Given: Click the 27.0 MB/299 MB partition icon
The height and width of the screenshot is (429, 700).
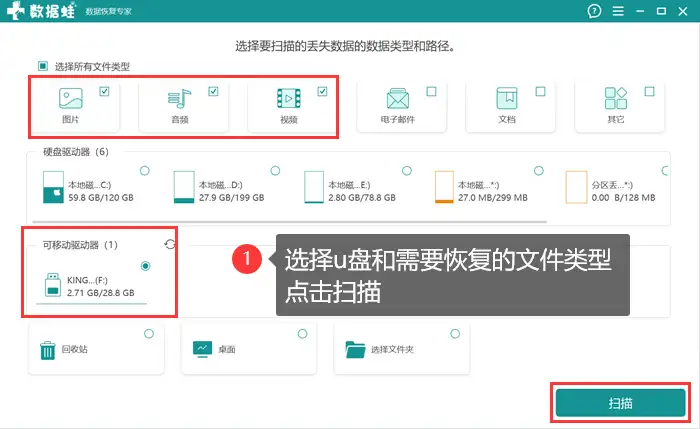Looking at the screenshot, I should tap(444, 187).
